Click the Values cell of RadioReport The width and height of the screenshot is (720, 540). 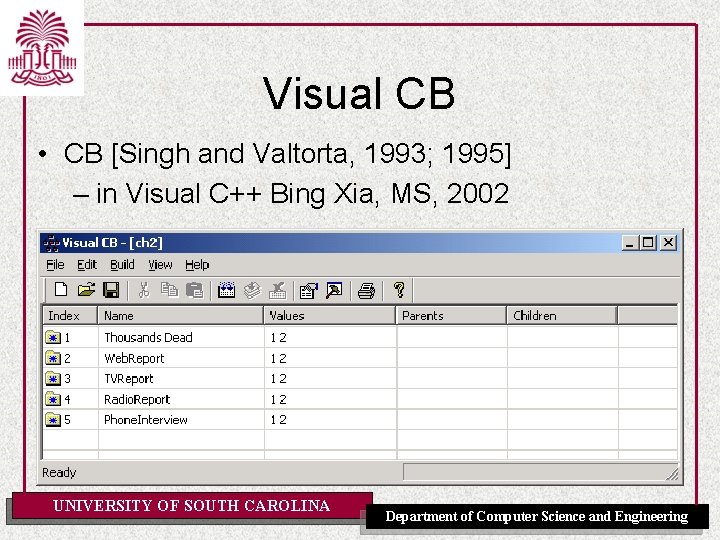pyautogui.click(x=330, y=399)
